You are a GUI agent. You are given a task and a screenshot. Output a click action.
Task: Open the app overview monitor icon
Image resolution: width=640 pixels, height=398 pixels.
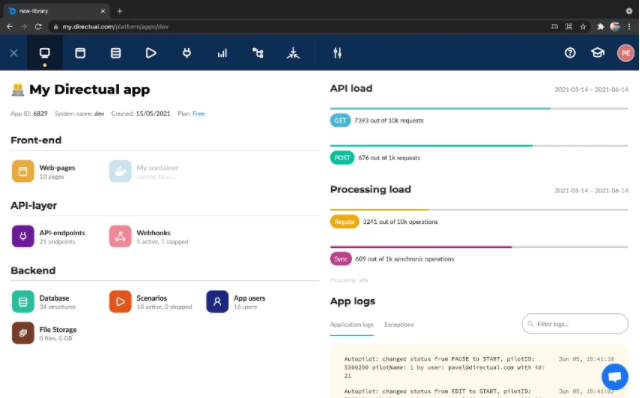coord(44,53)
